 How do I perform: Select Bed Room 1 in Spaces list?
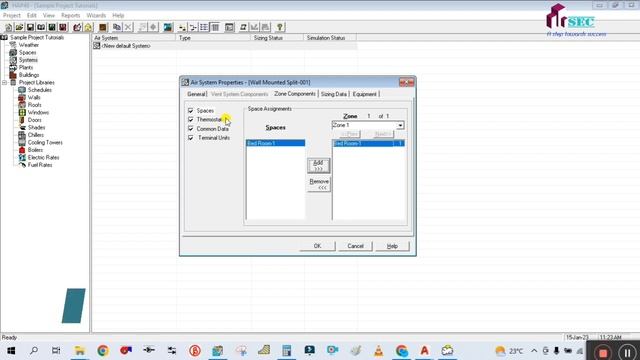(276, 143)
